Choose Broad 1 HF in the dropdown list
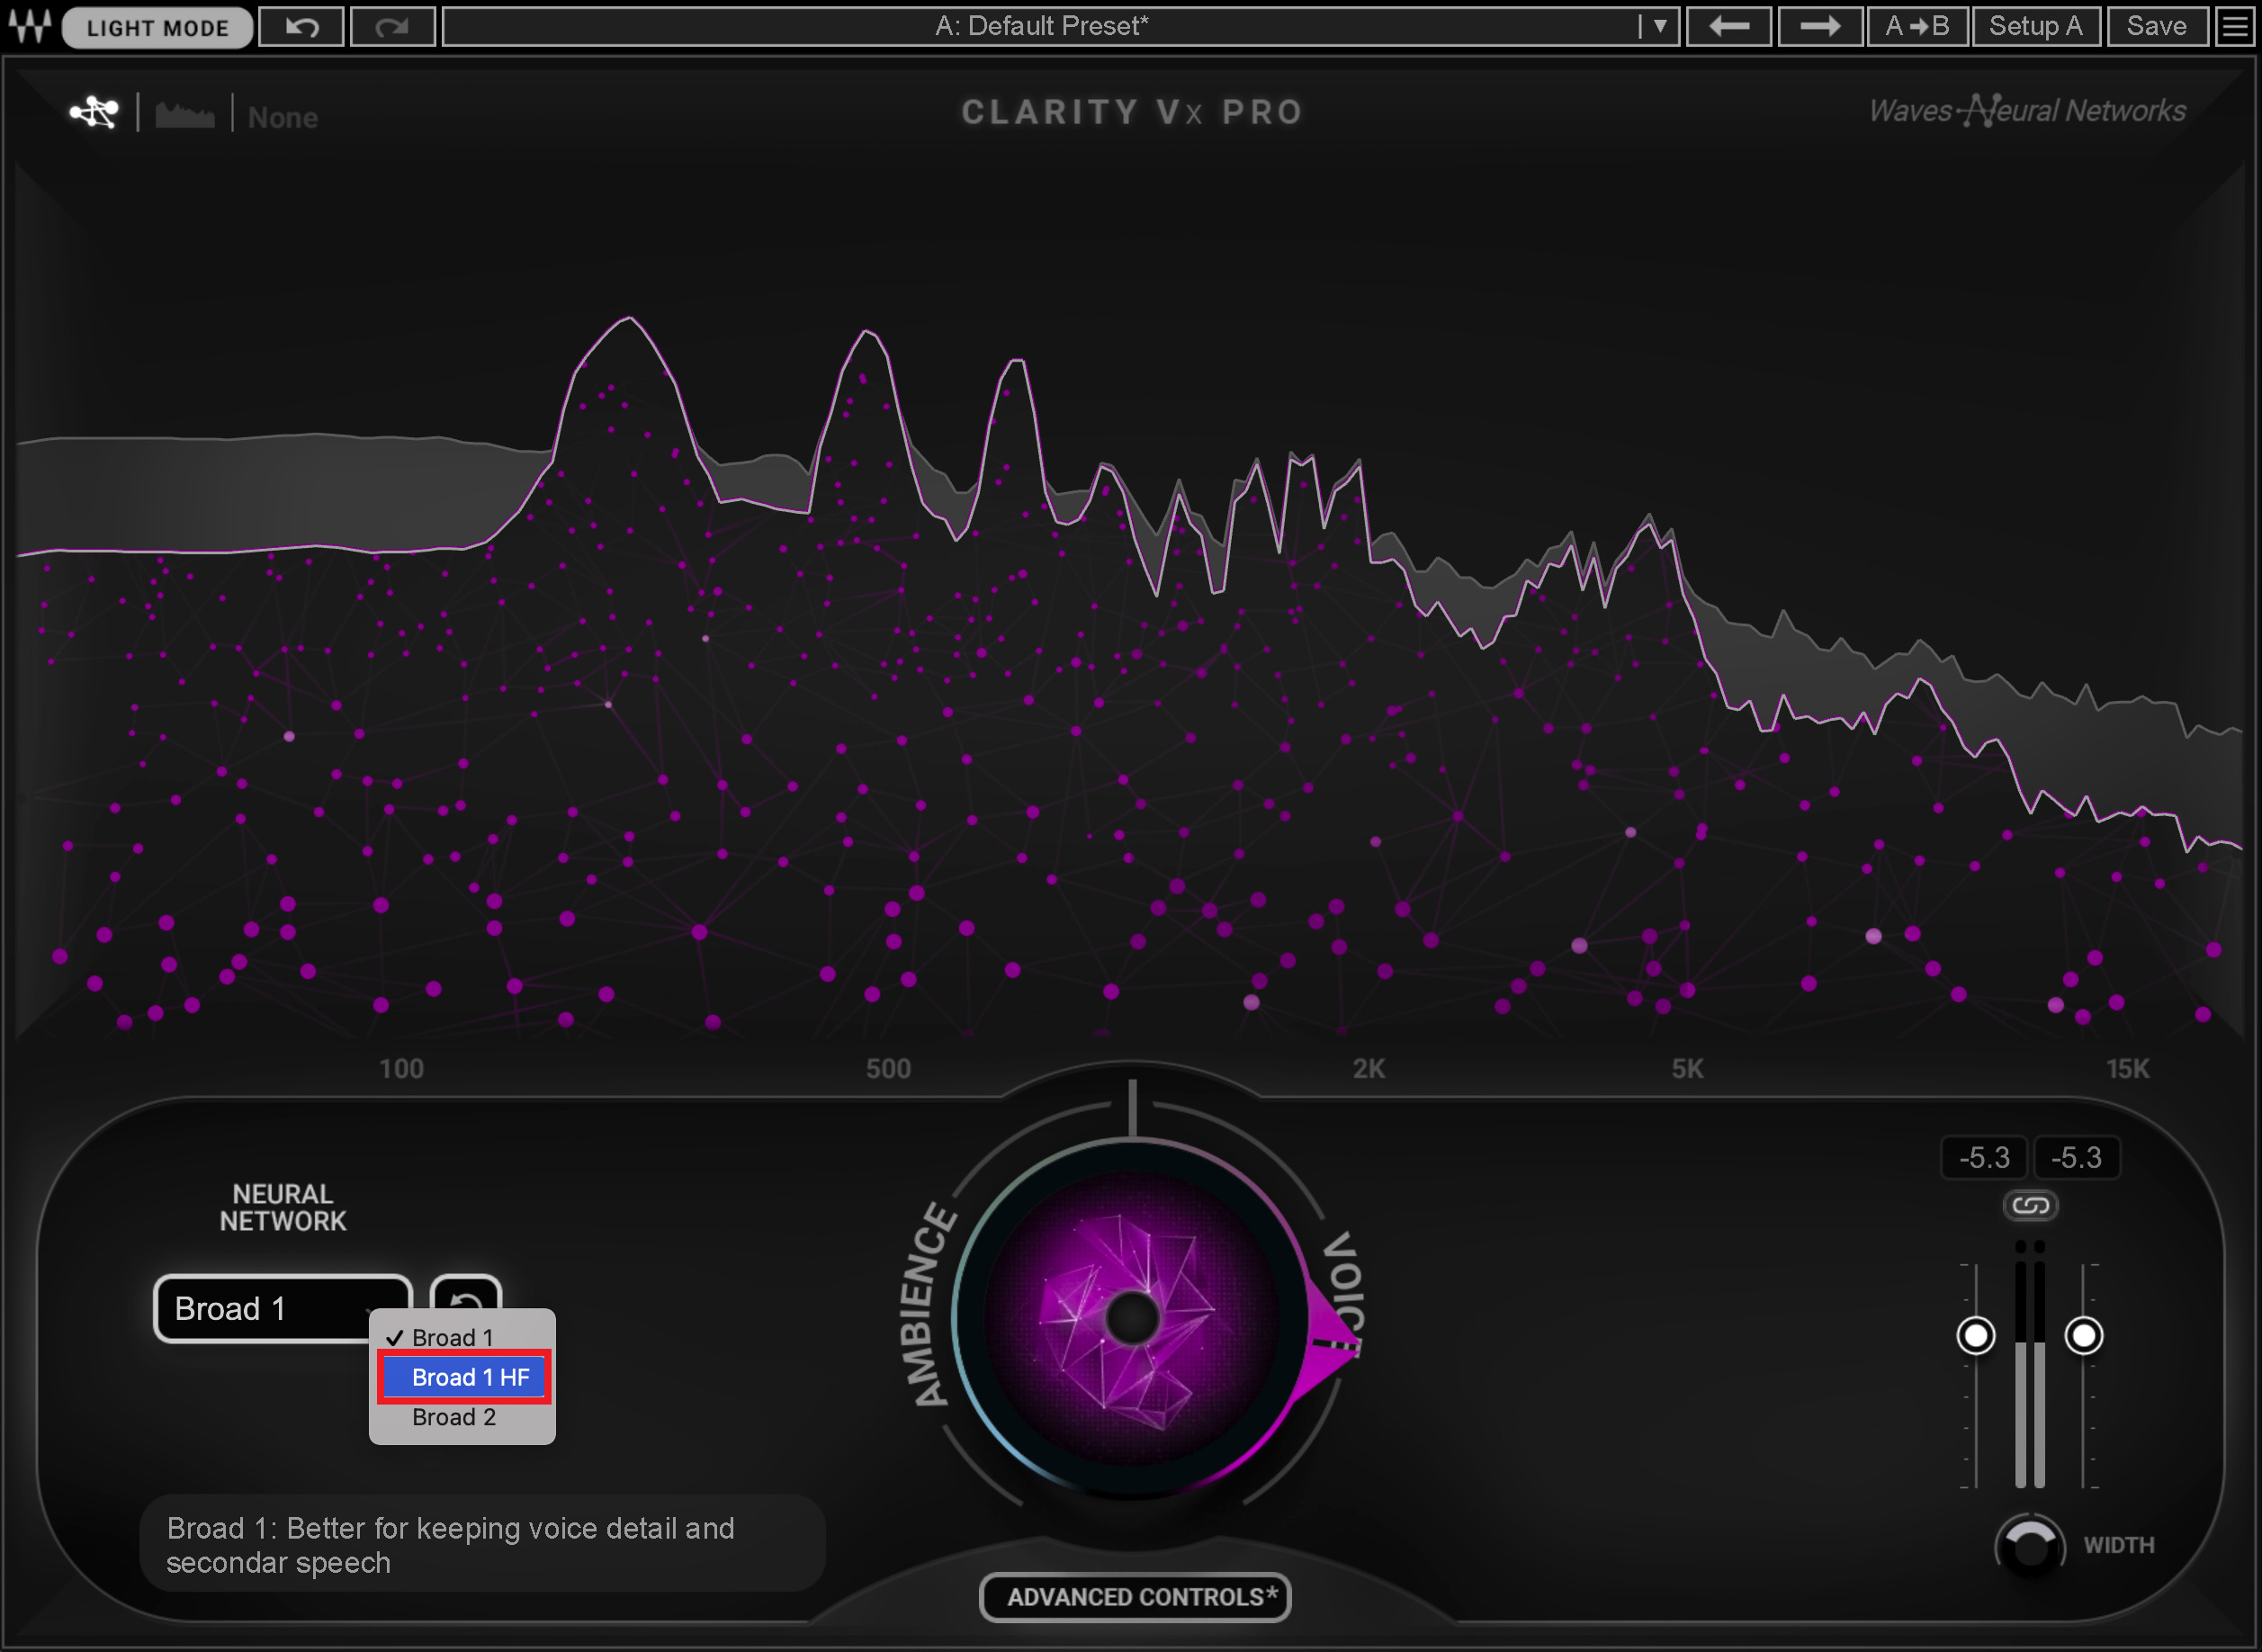The image size is (2262, 1652). tap(464, 1378)
